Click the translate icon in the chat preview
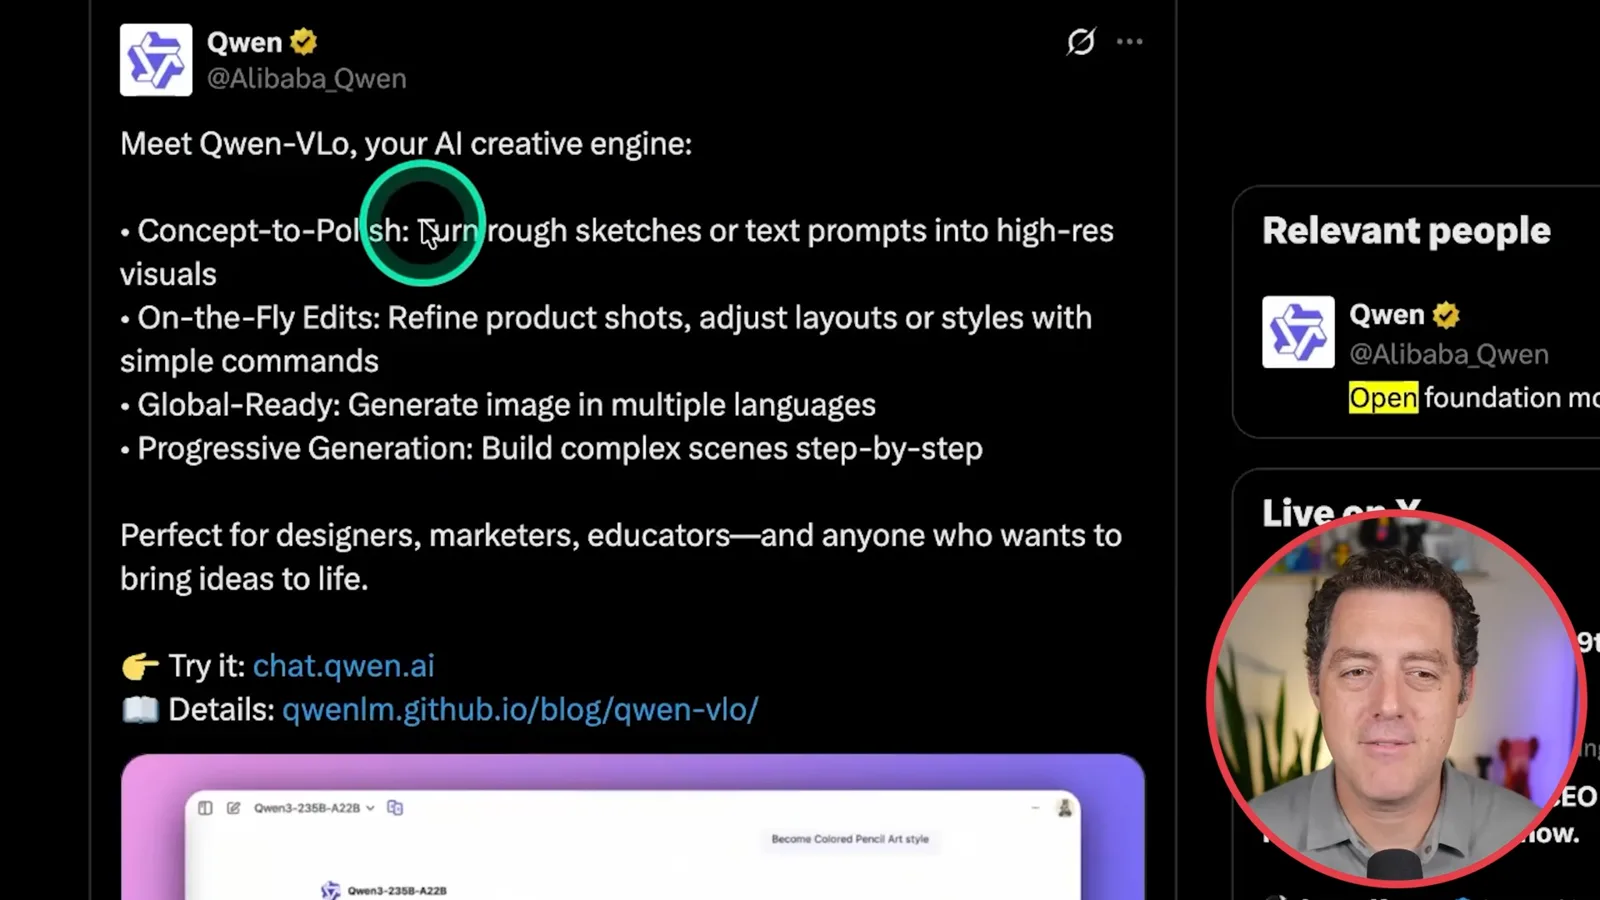Screen dimensions: 1600x900 pyautogui.click(x=395, y=808)
